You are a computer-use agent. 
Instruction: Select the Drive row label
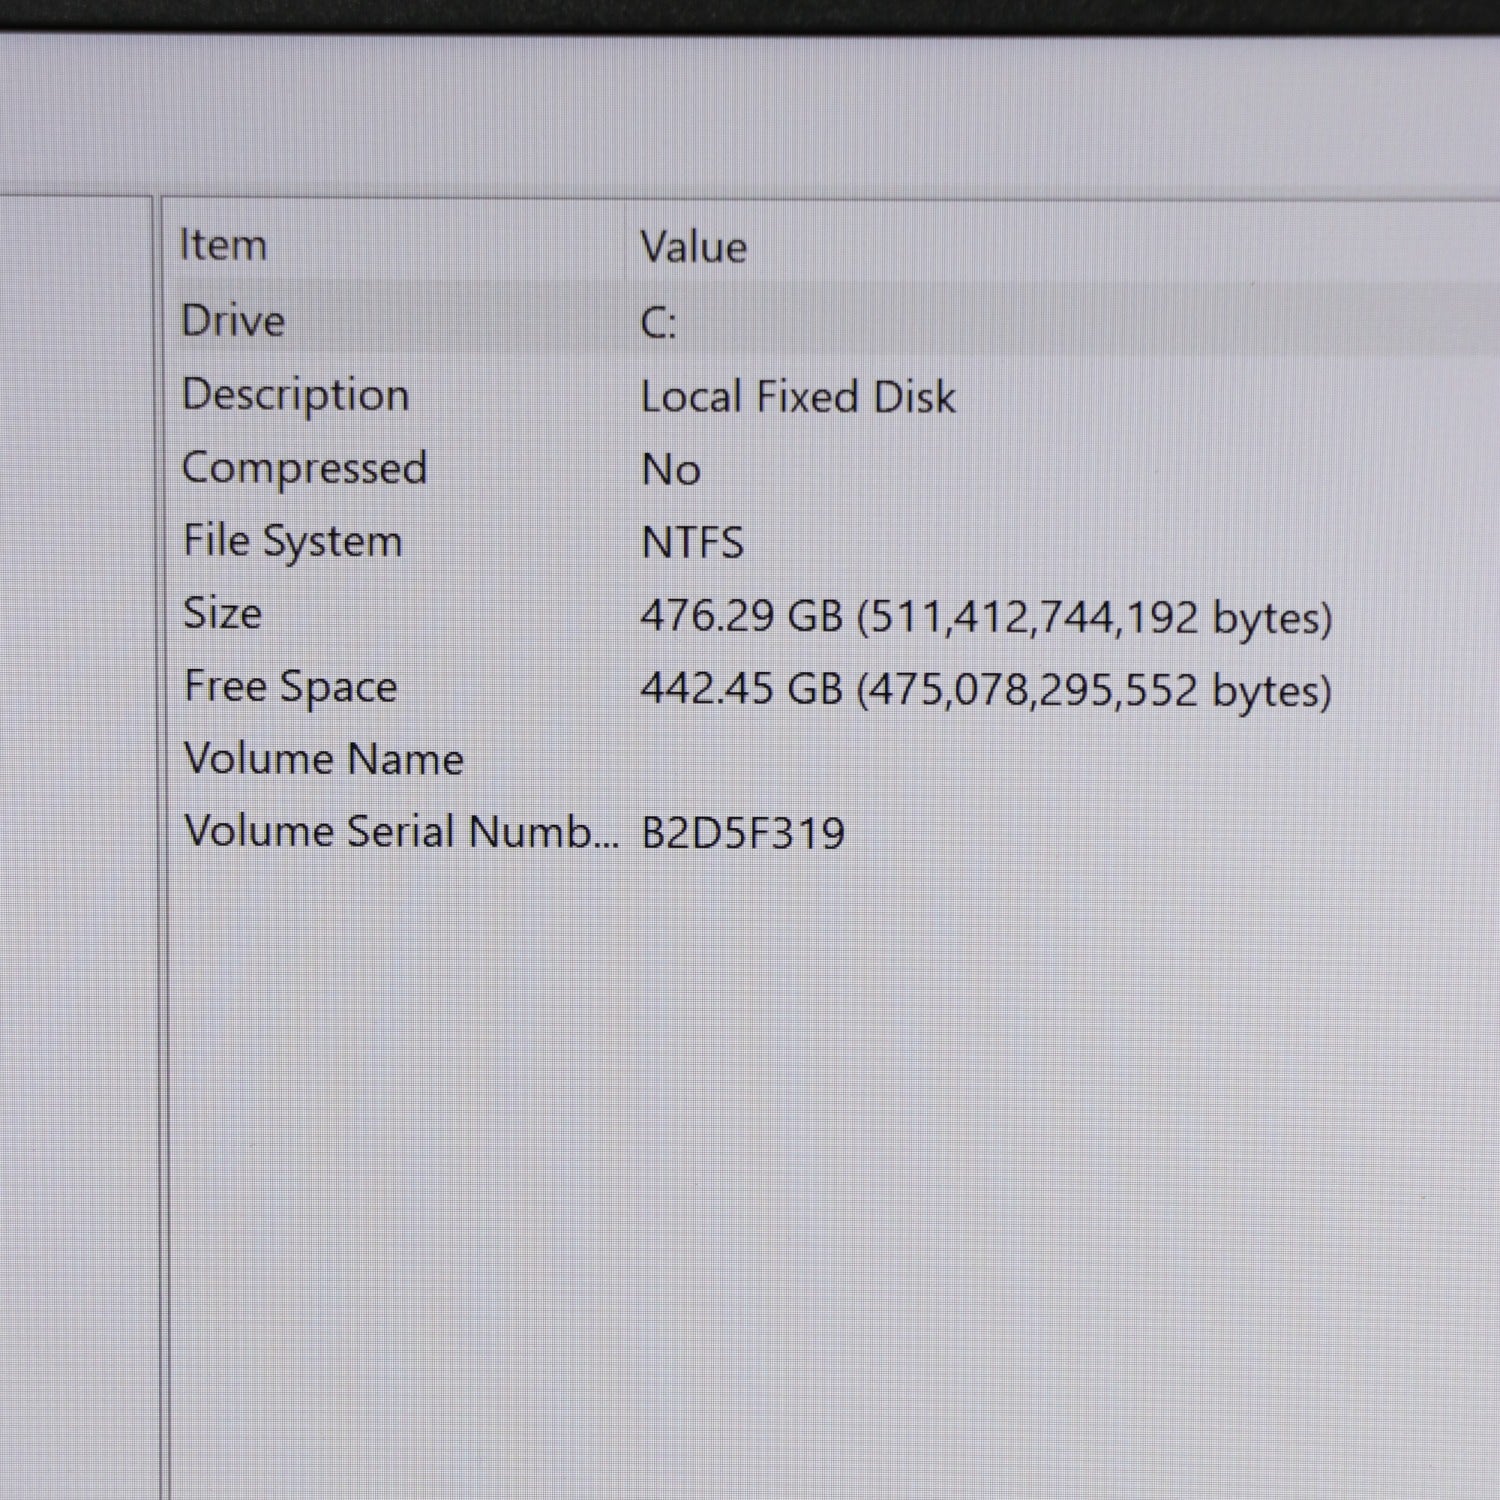pos(233,321)
